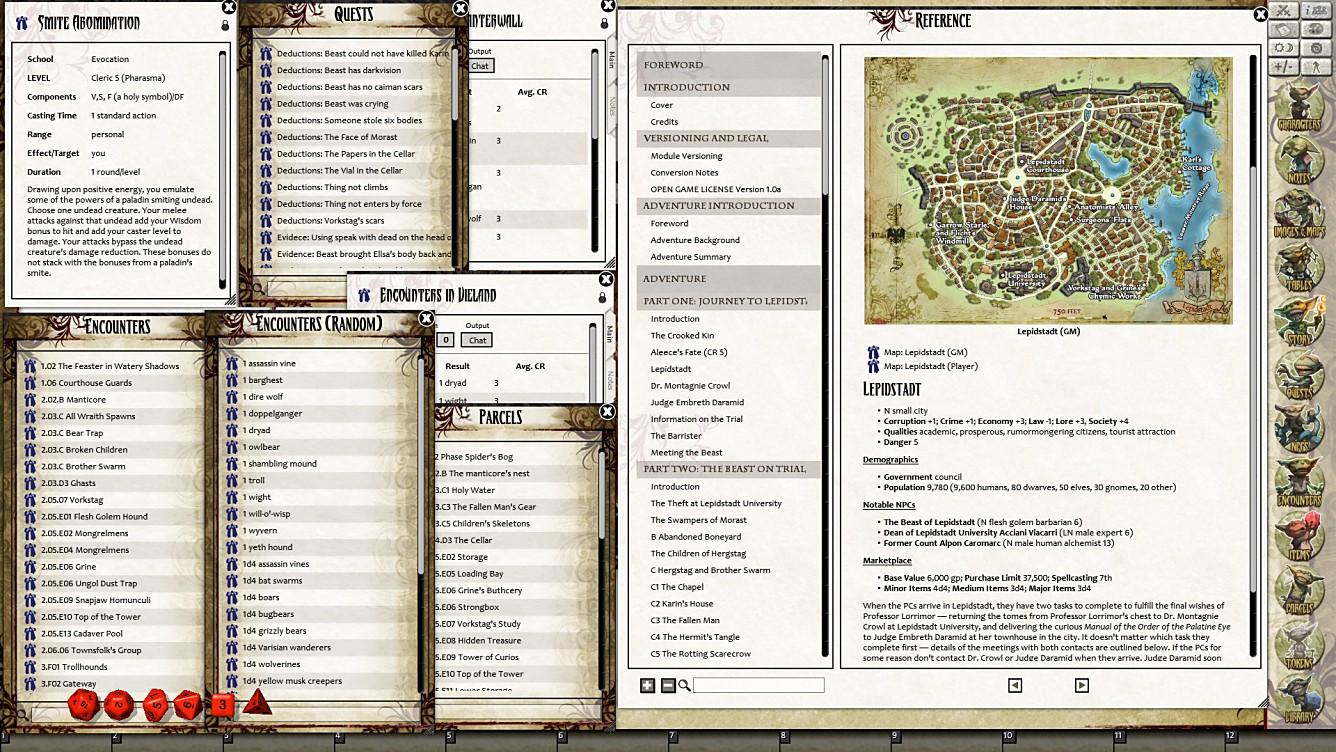Toggle the lock on the Smite Abomination window
This screenshot has height=752, width=1336.
click(226, 24)
